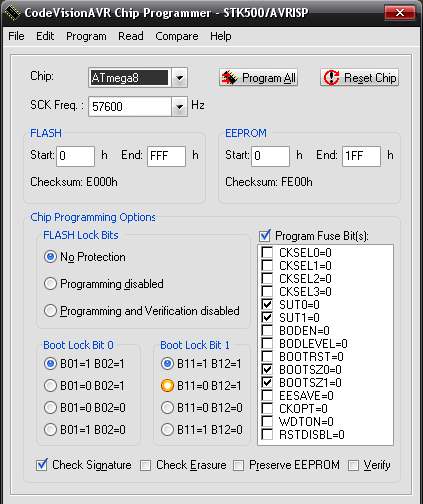Viewport: 423px width, 504px height.
Task: Check the CKSEL1=0 fuse bit
Action: [x=267, y=265]
